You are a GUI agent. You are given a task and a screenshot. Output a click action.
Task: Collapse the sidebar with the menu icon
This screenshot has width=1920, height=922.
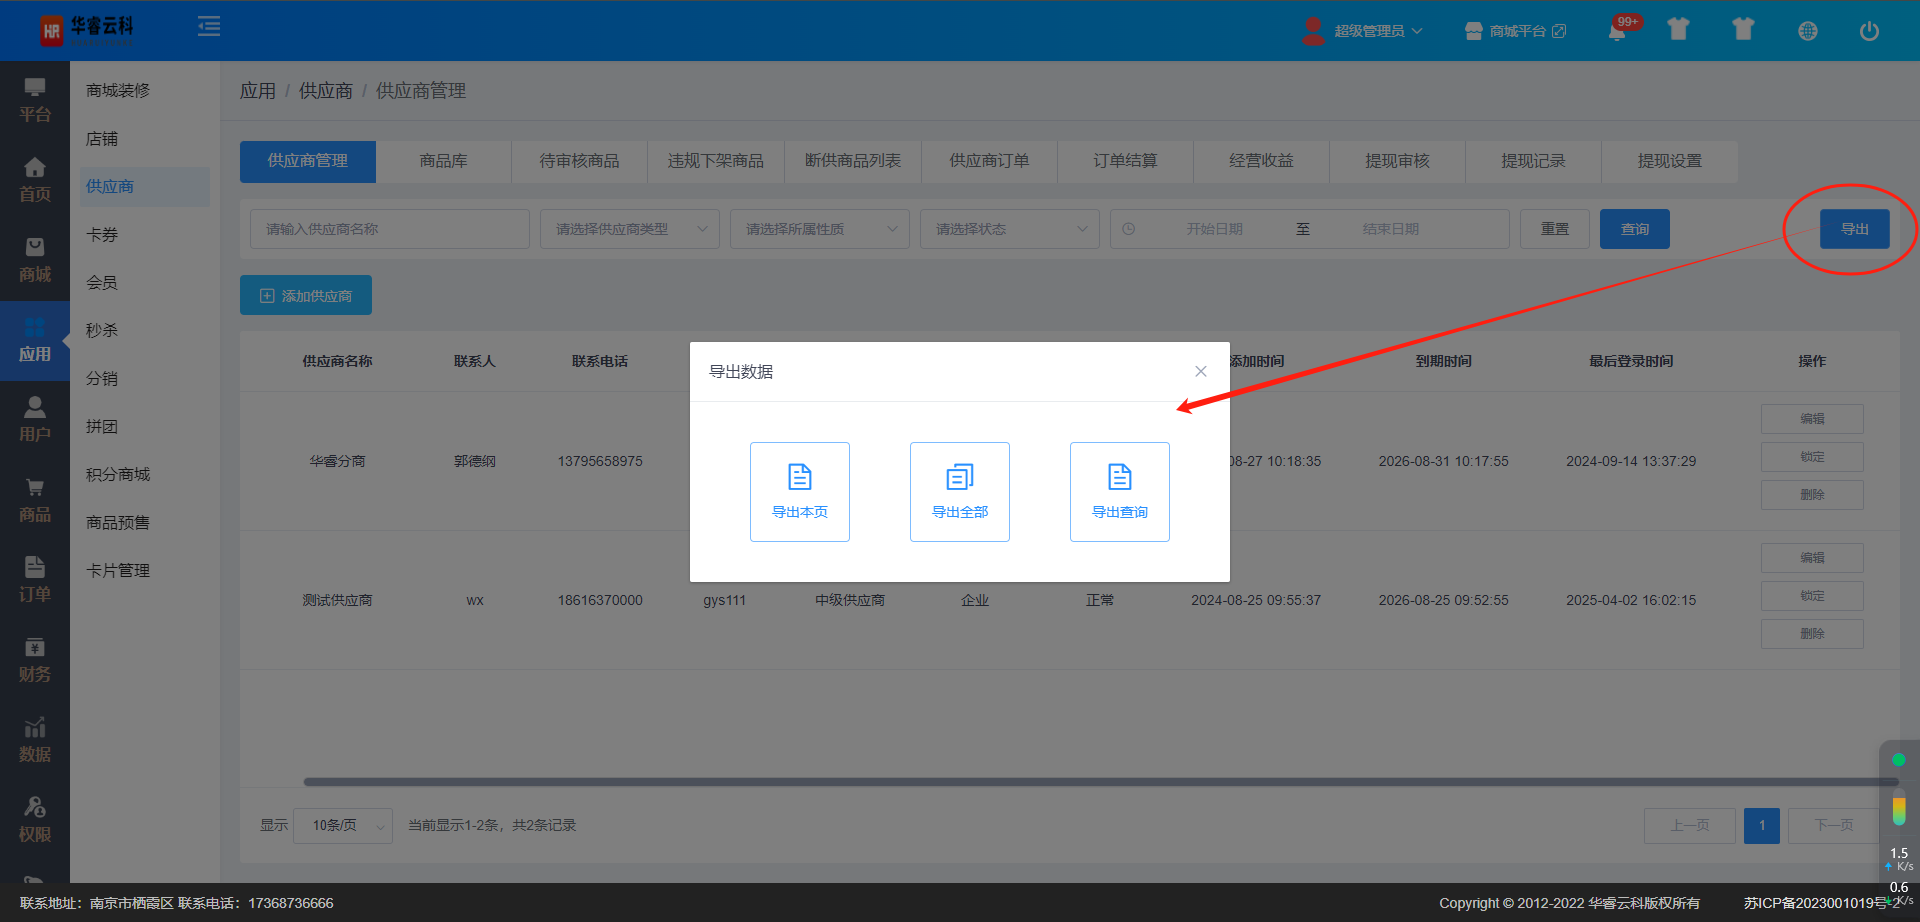[x=209, y=27]
